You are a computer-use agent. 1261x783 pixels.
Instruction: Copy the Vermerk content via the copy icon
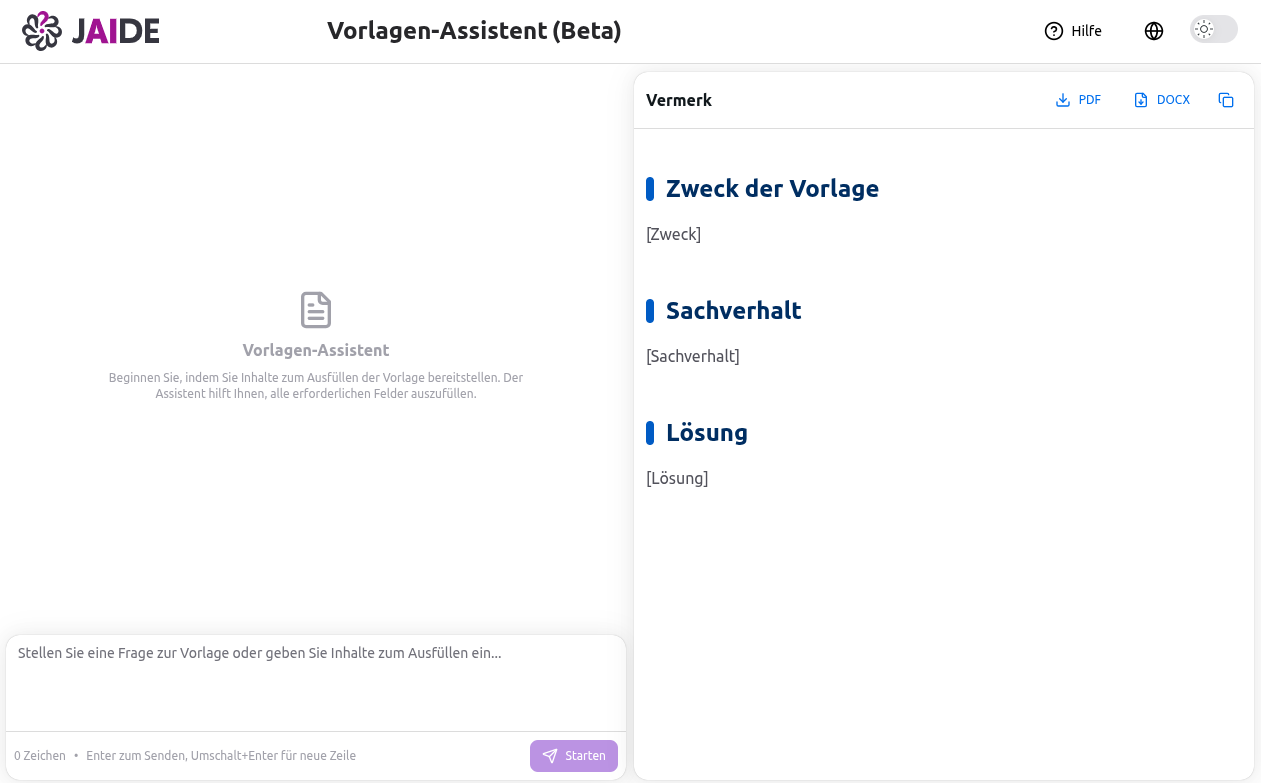click(x=1226, y=100)
